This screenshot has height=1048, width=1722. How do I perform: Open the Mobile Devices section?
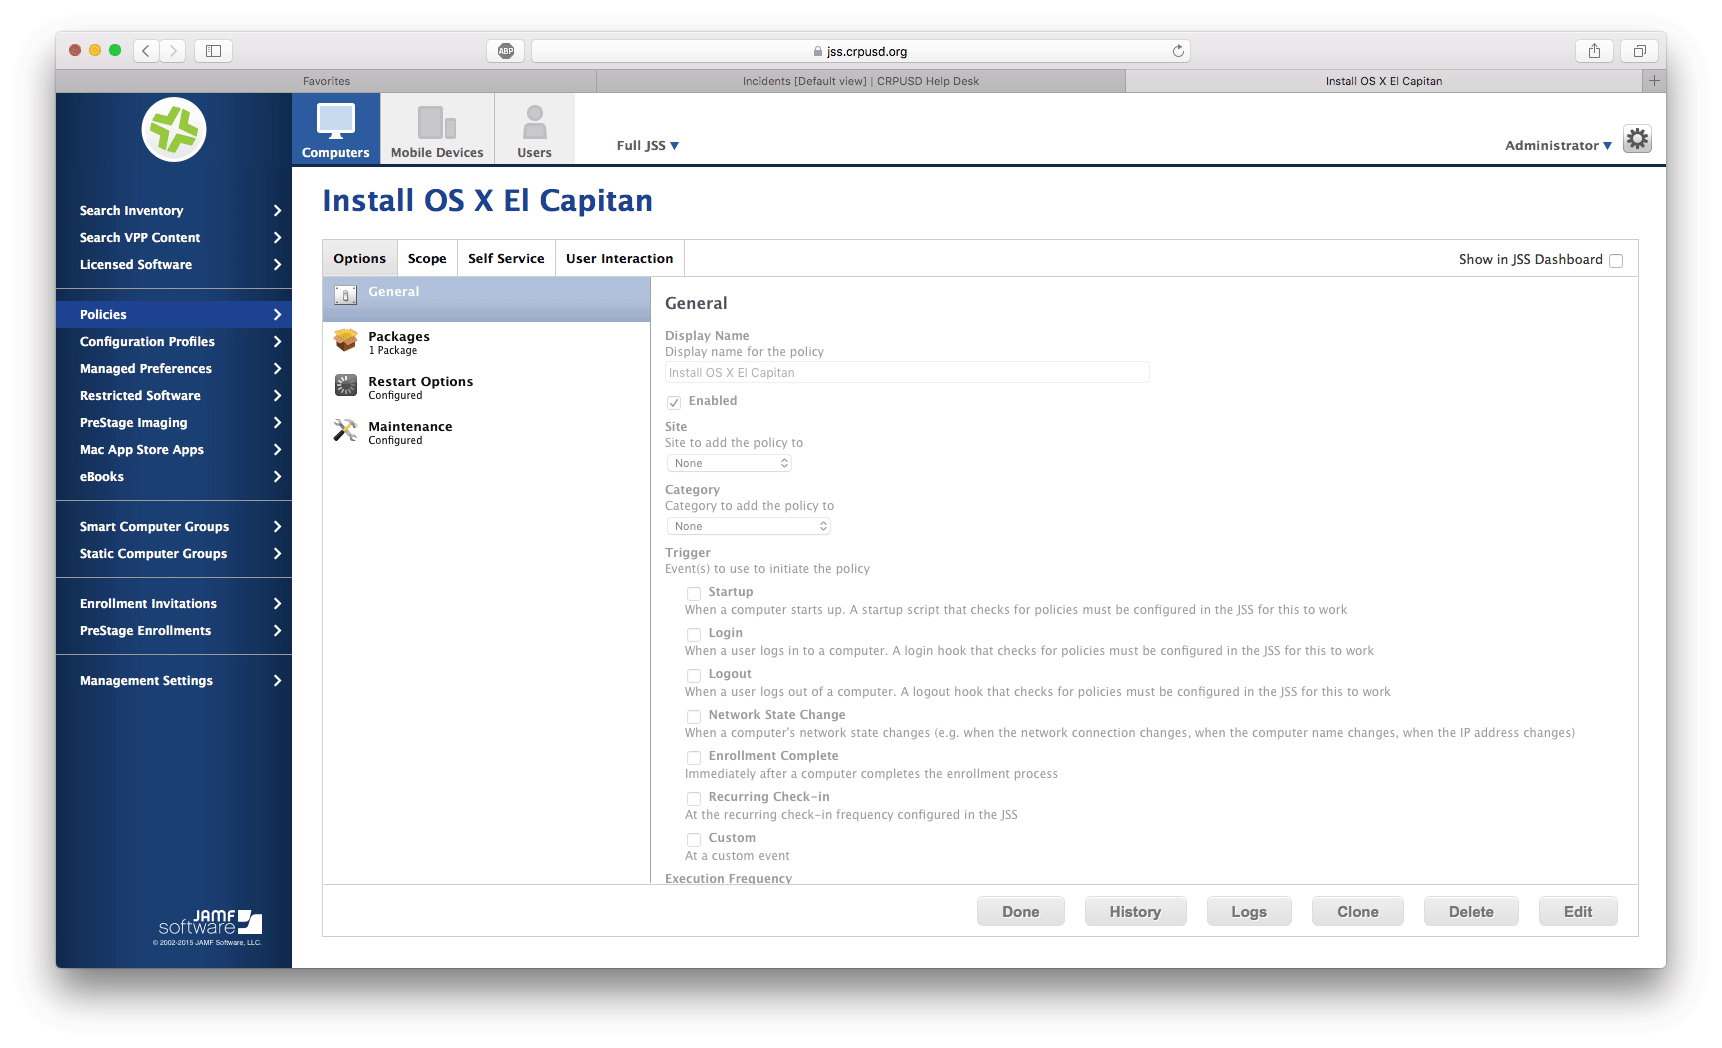[437, 128]
